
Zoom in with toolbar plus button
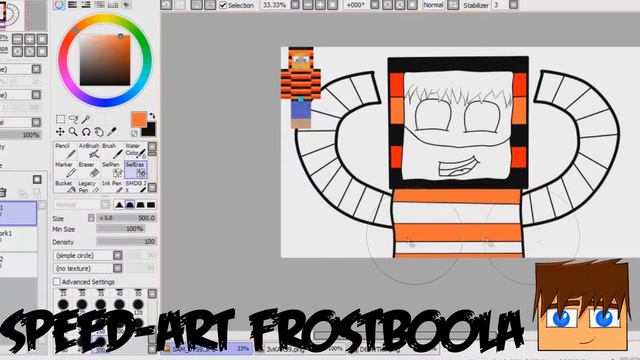tap(320, 5)
